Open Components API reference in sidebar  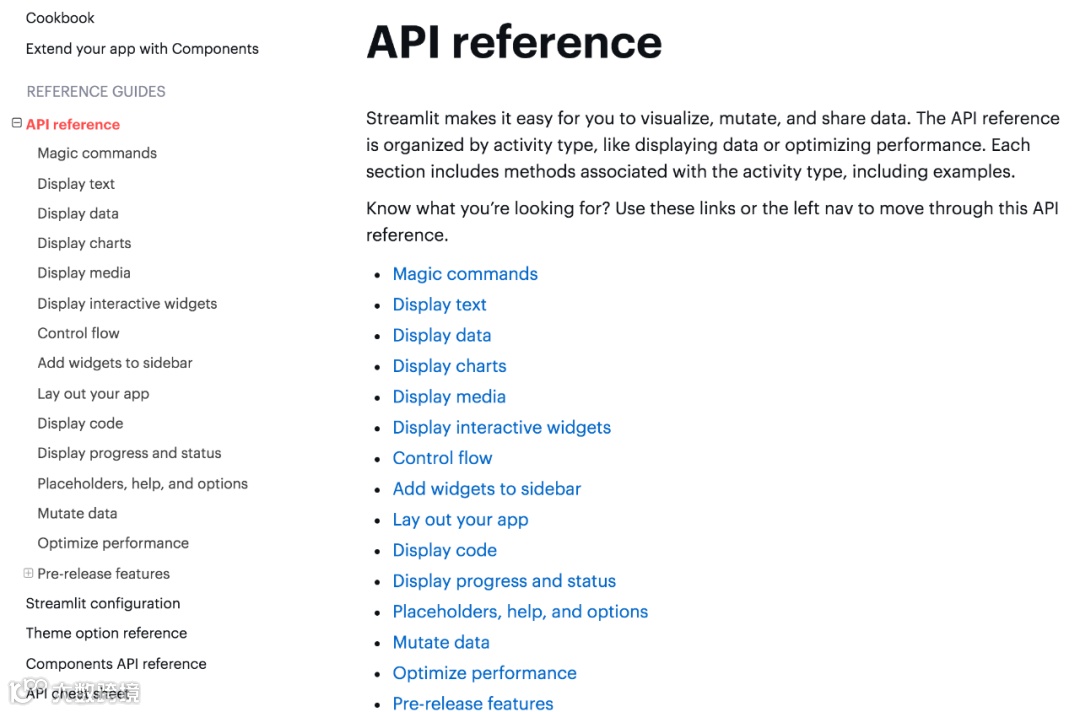(116, 664)
